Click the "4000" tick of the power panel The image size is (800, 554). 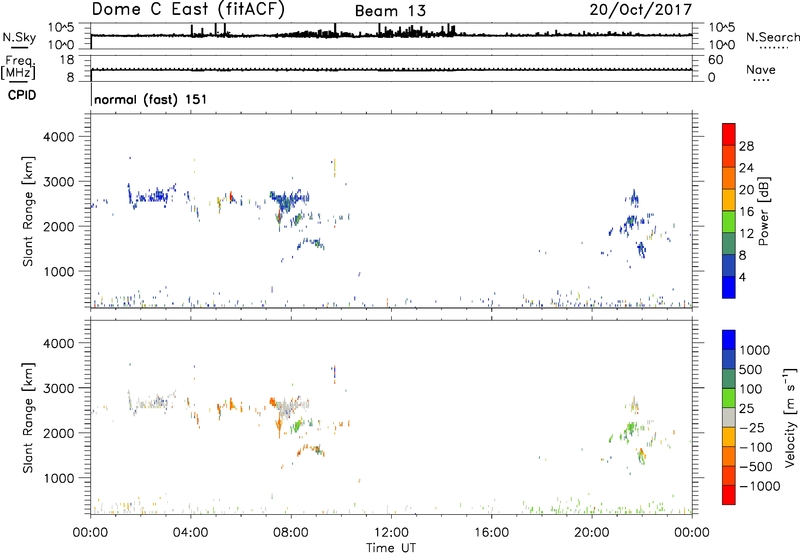click(x=59, y=137)
